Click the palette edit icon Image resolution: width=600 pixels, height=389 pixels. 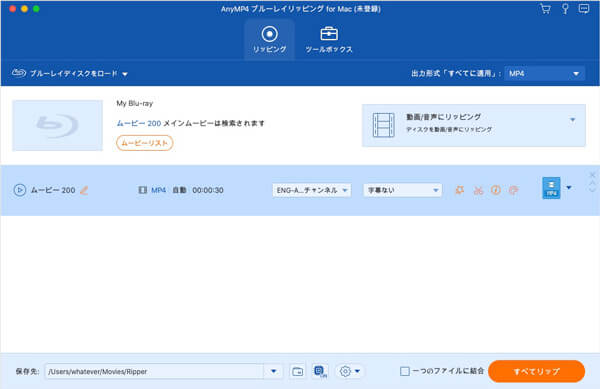point(514,190)
